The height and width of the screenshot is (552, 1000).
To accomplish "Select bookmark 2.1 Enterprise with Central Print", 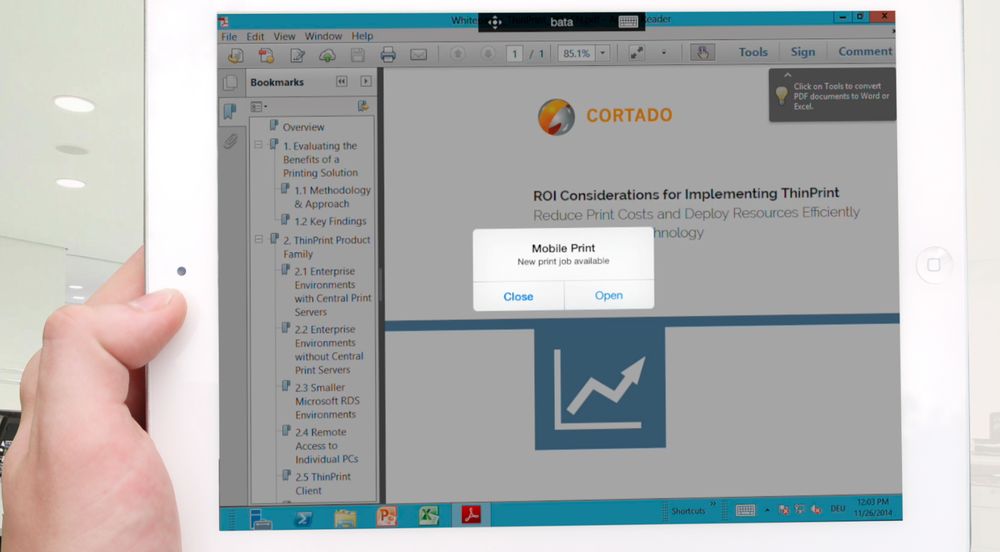I will coord(332,291).
